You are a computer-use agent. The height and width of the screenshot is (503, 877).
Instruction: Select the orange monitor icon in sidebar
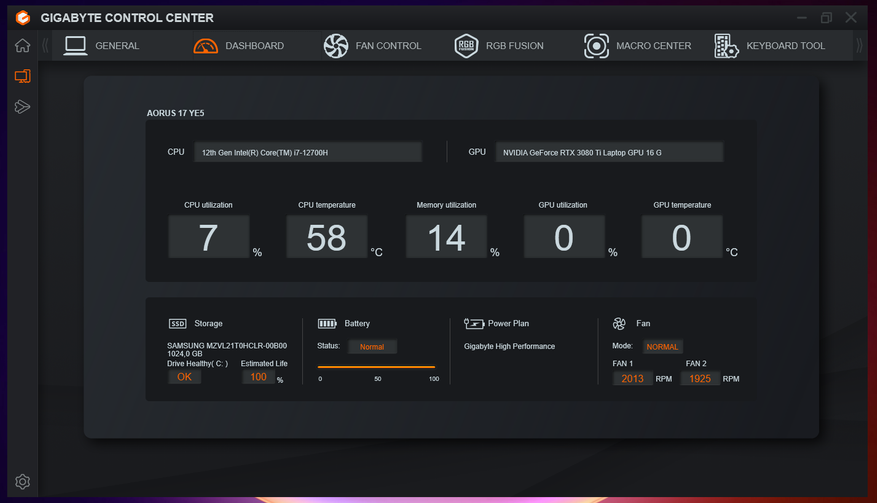coord(22,77)
